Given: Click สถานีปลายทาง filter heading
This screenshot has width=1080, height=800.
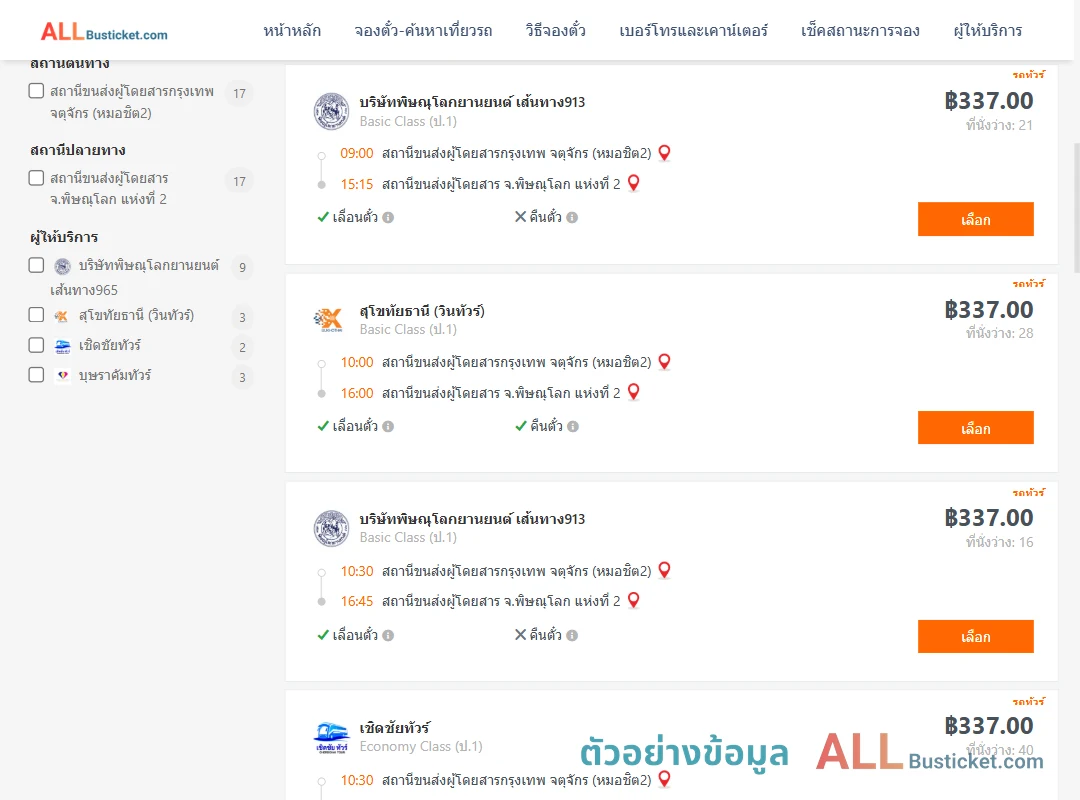Looking at the screenshot, I should [78, 150].
